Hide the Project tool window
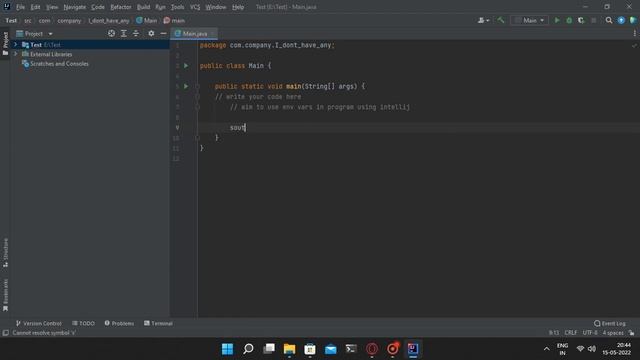This screenshot has height=360, width=640. [x=163, y=33]
